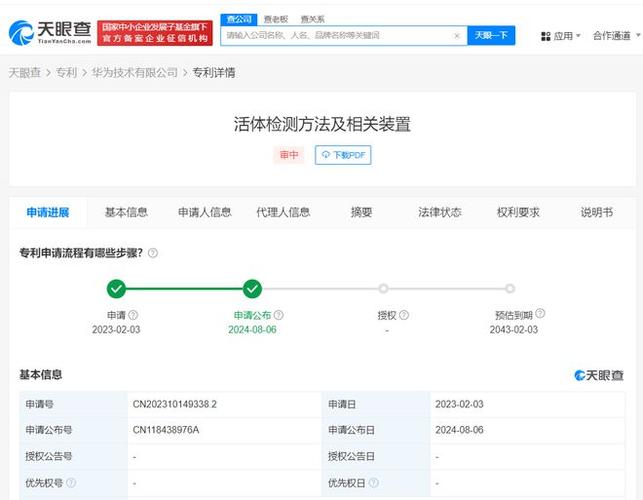Click the help icon next to 申请公布 step
643x500 pixels.
pyautogui.click(x=278, y=315)
